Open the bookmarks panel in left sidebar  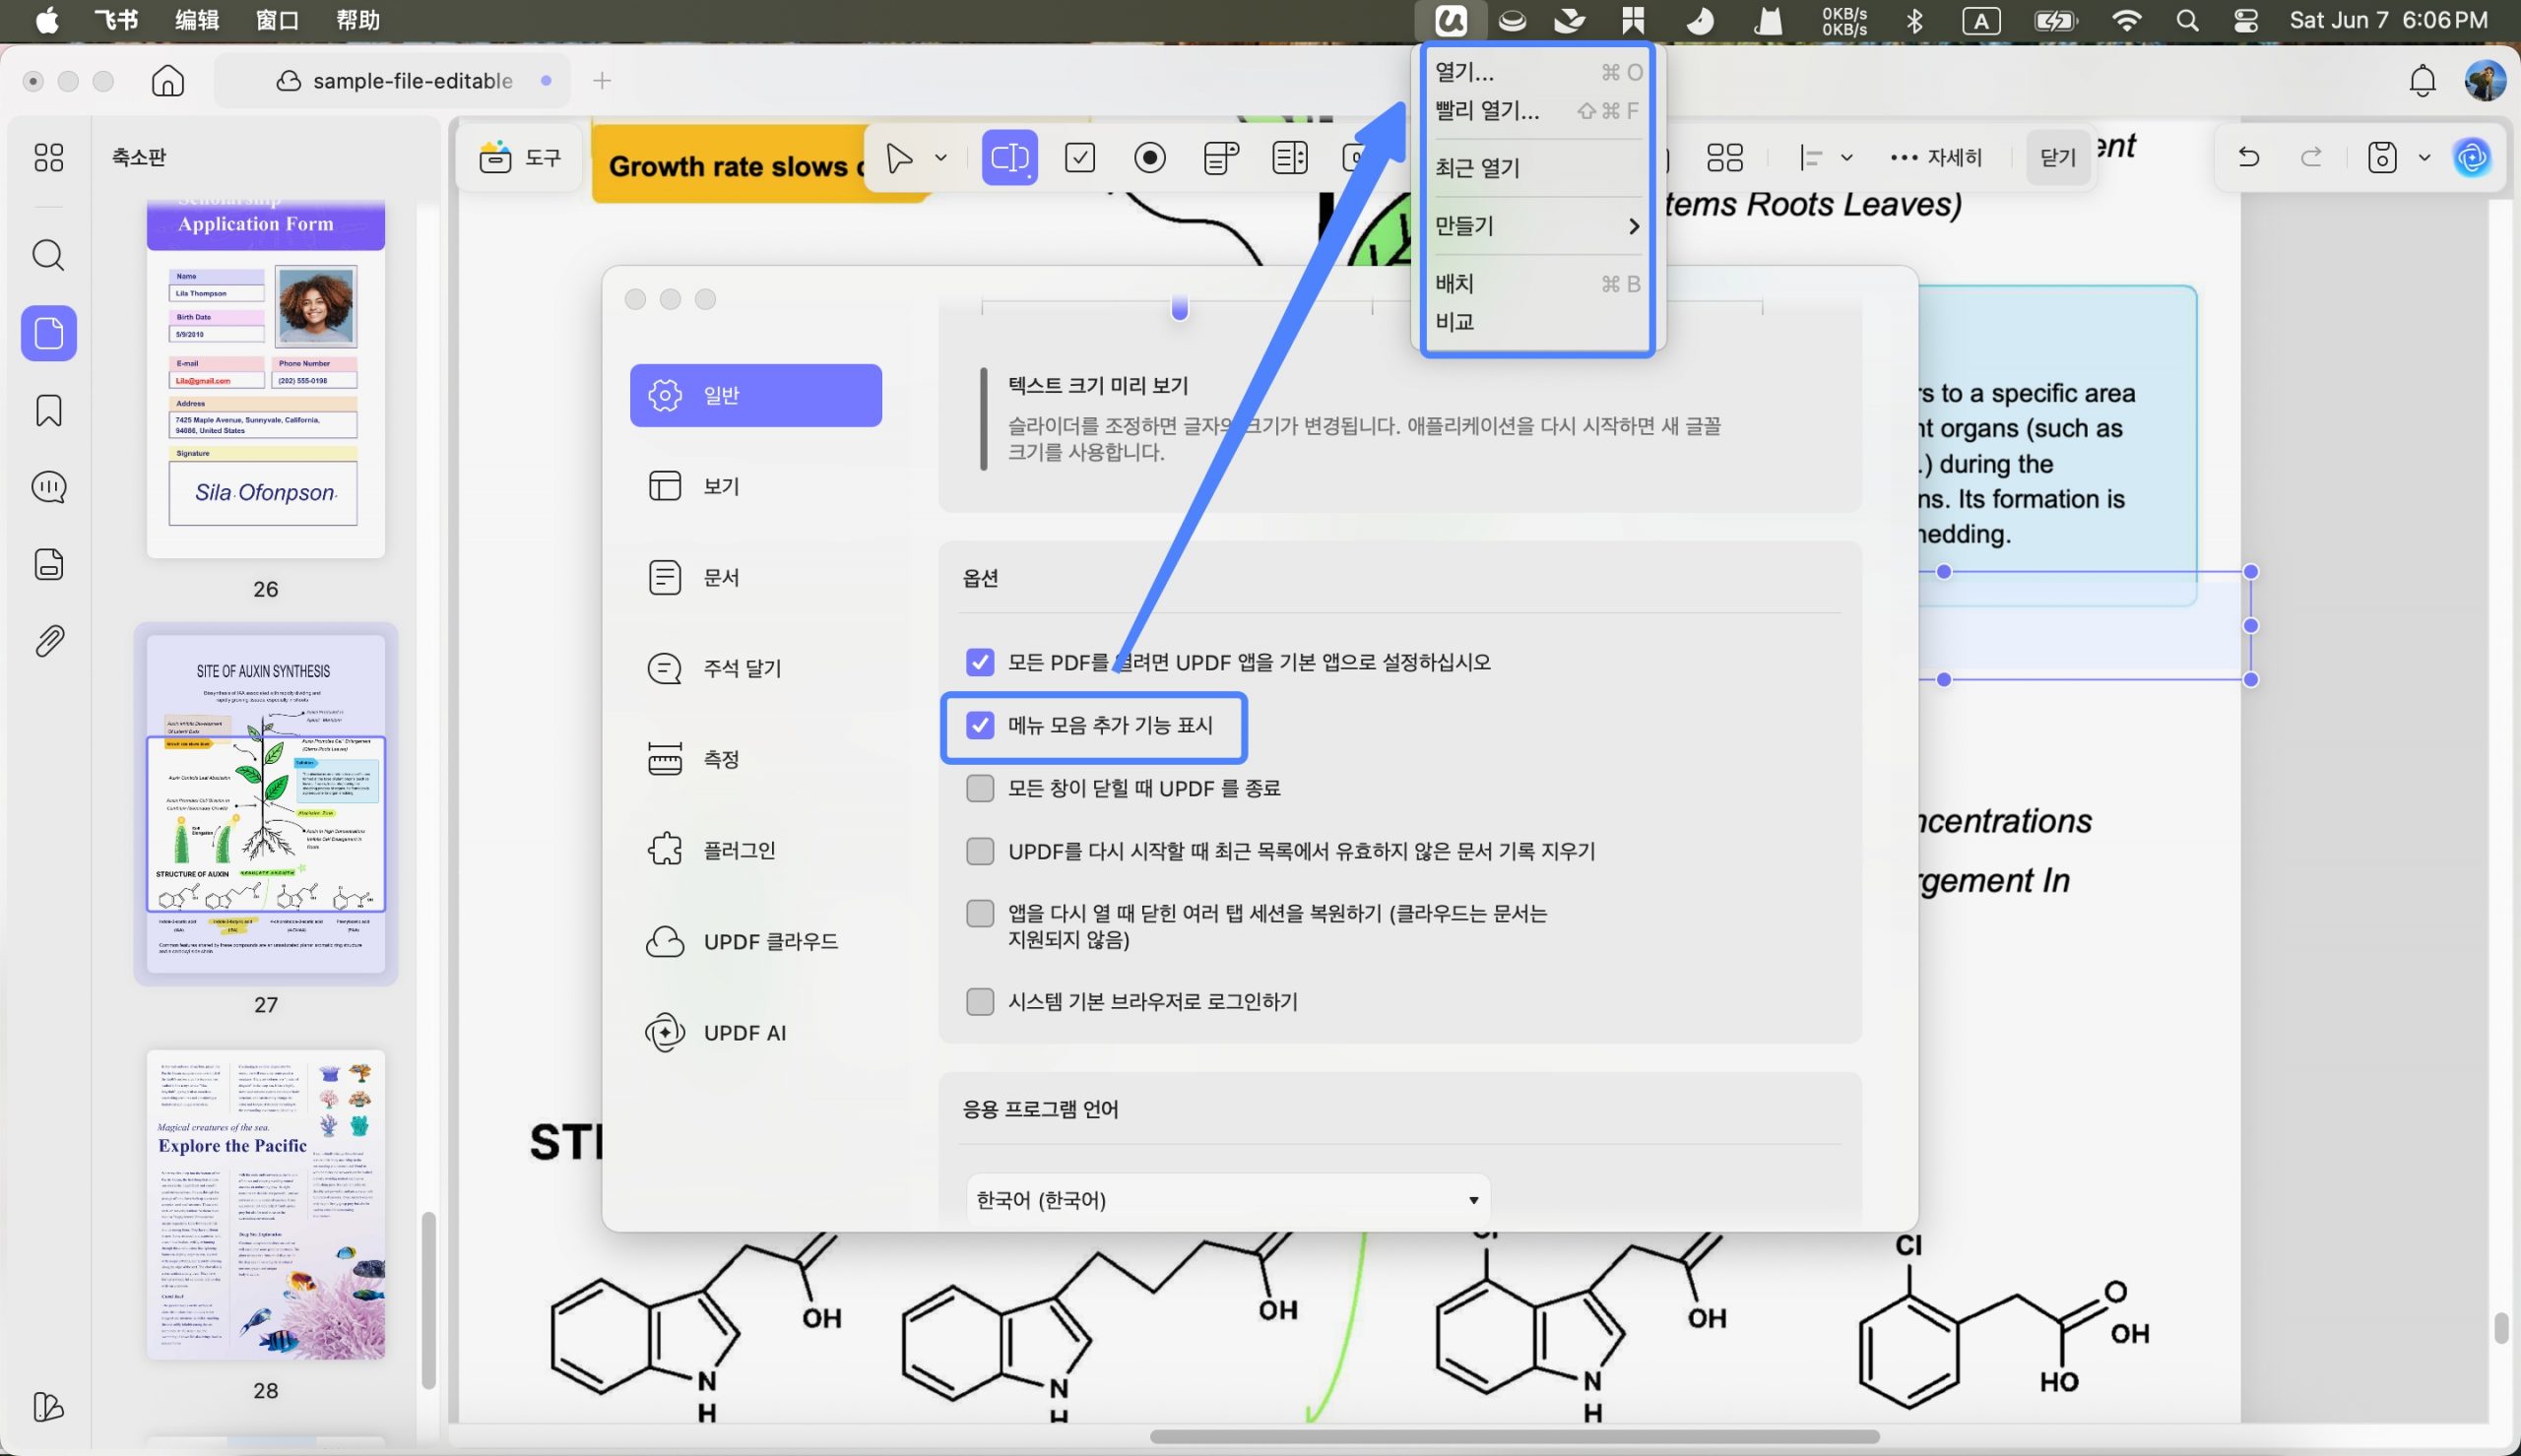(49, 410)
